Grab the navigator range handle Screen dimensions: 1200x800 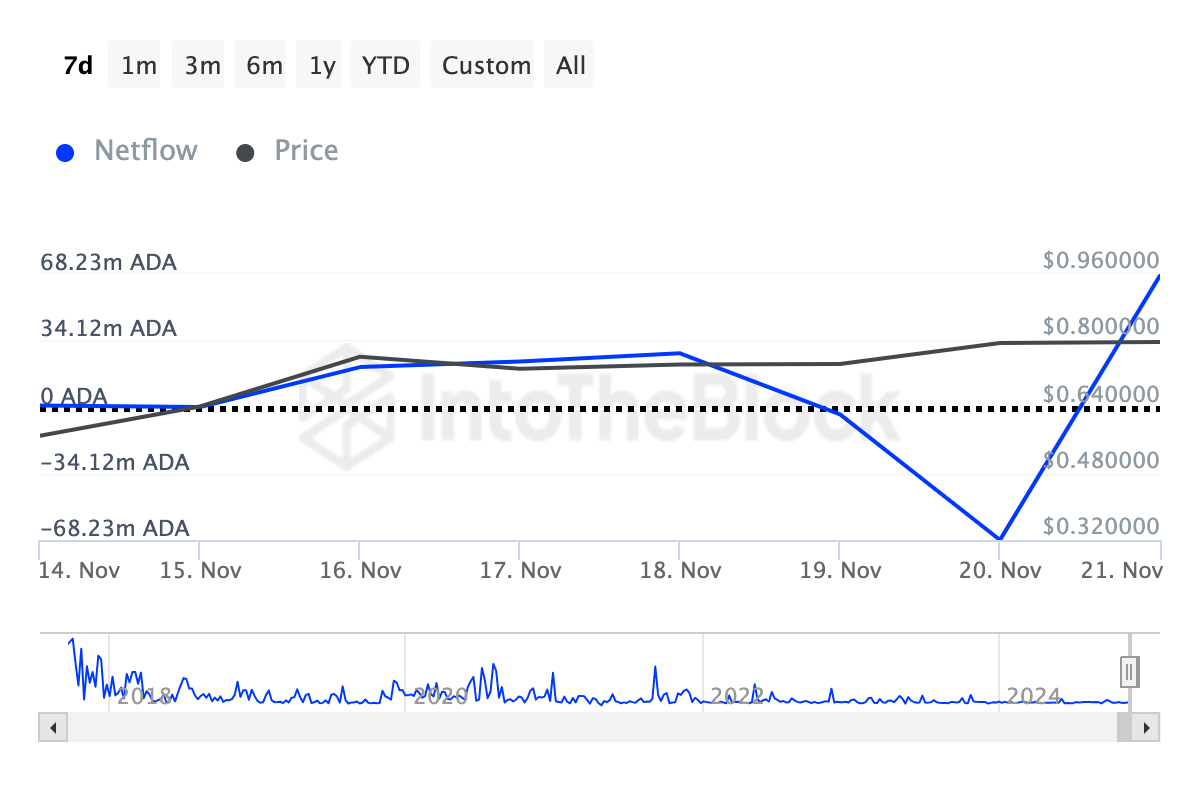click(x=1130, y=670)
